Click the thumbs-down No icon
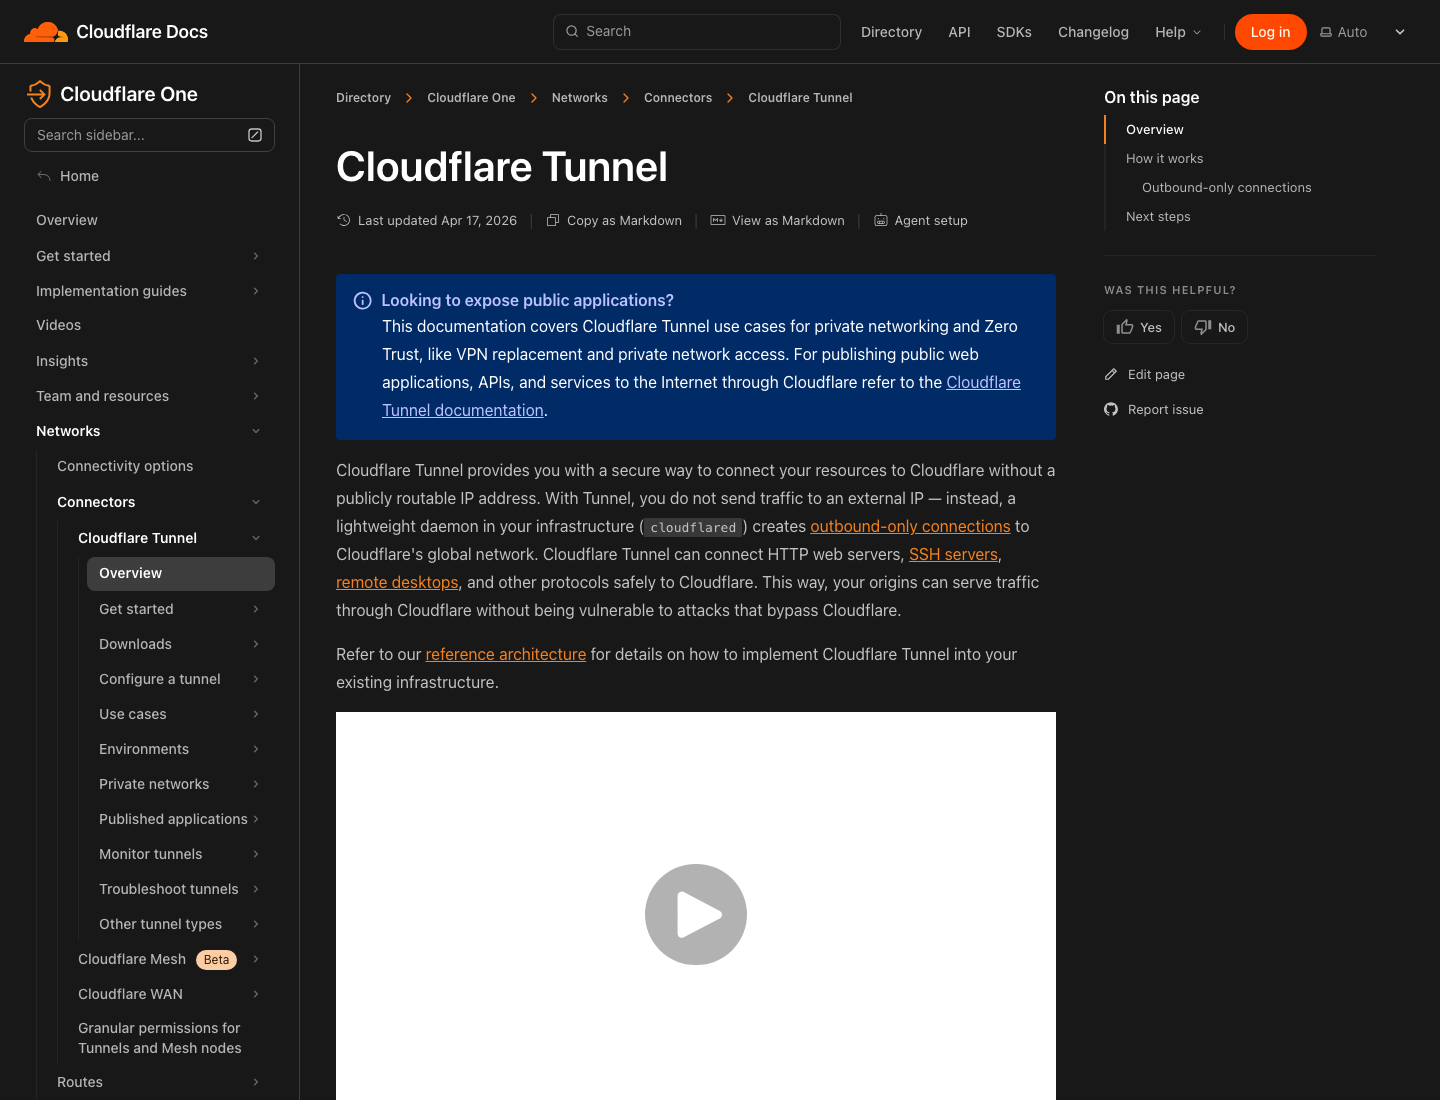Screen dimensions: 1440x1100 tap(1203, 327)
